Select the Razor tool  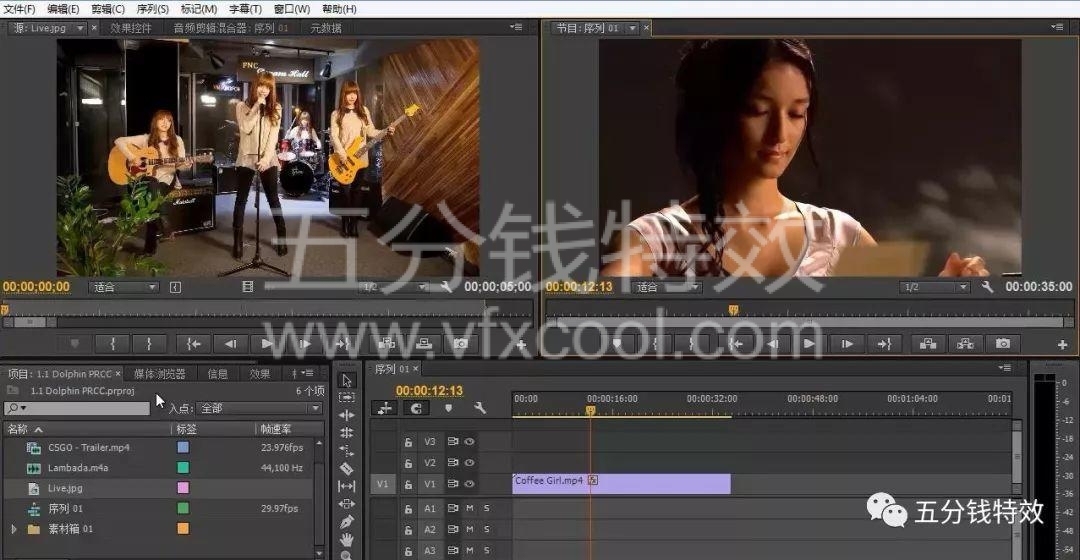(x=346, y=468)
